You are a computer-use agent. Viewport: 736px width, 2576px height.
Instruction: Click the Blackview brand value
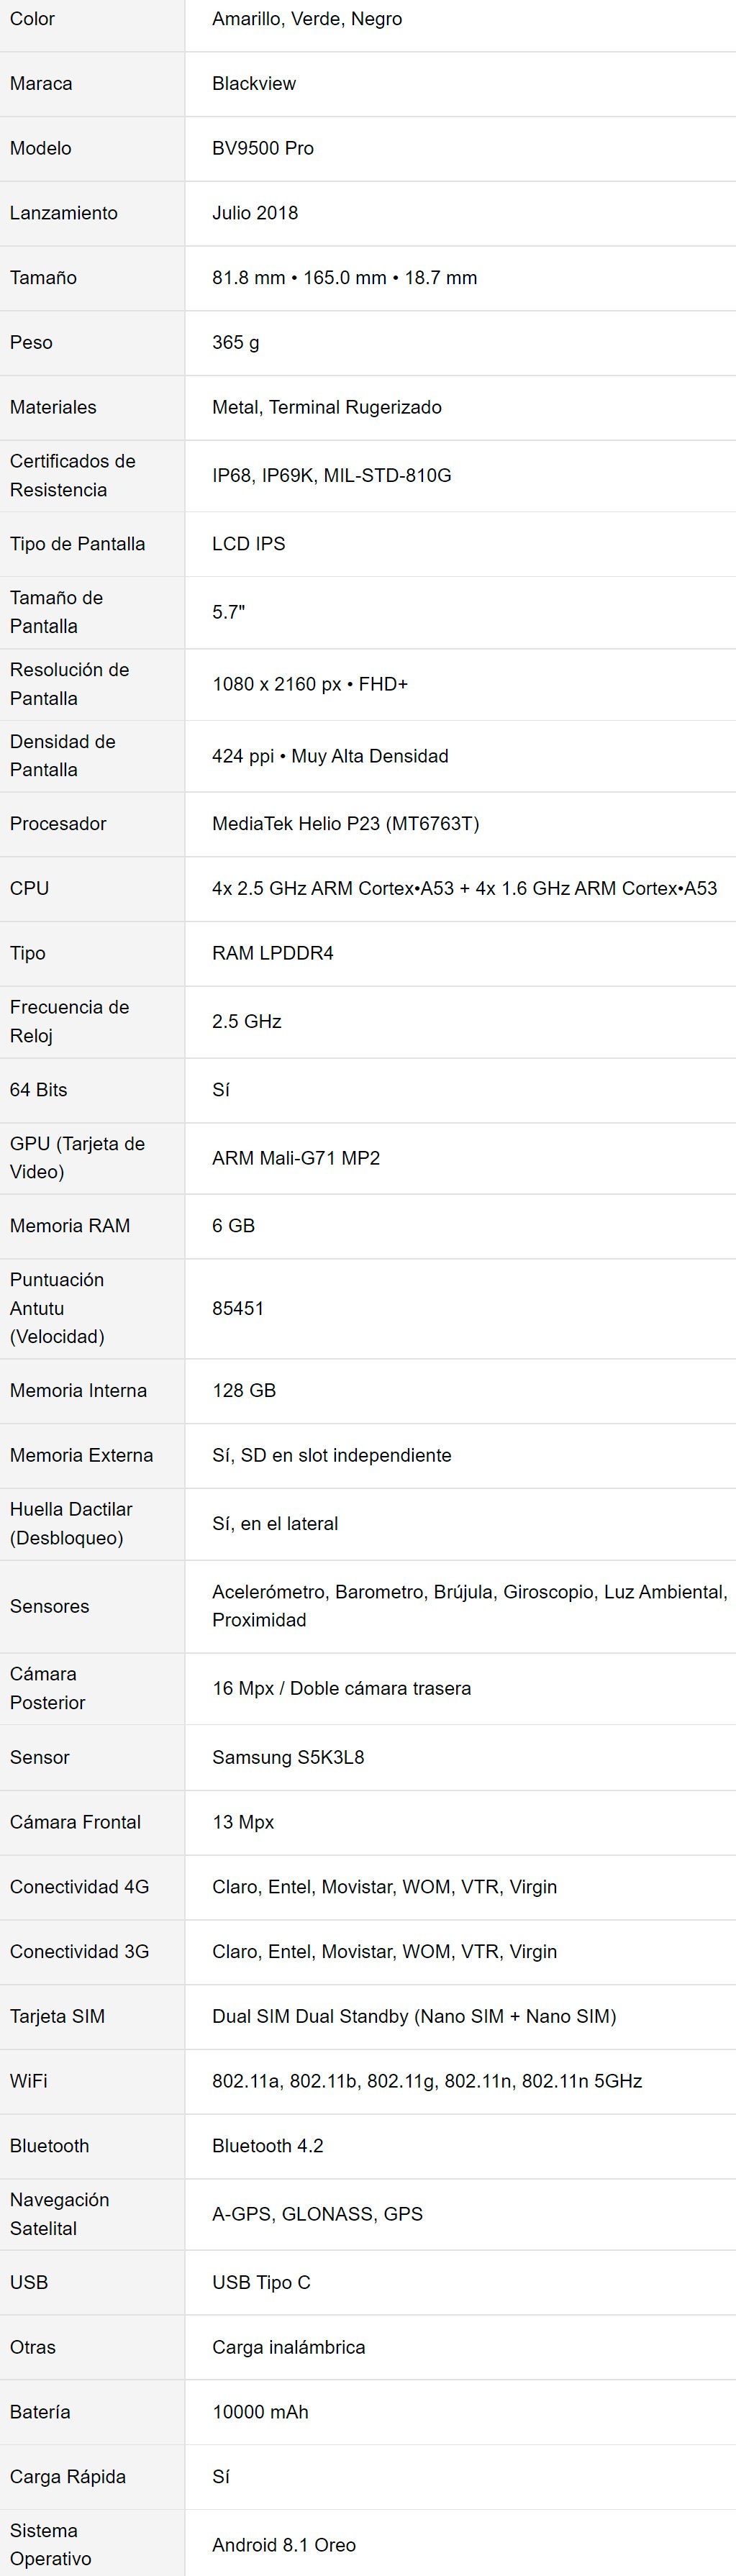point(254,83)
